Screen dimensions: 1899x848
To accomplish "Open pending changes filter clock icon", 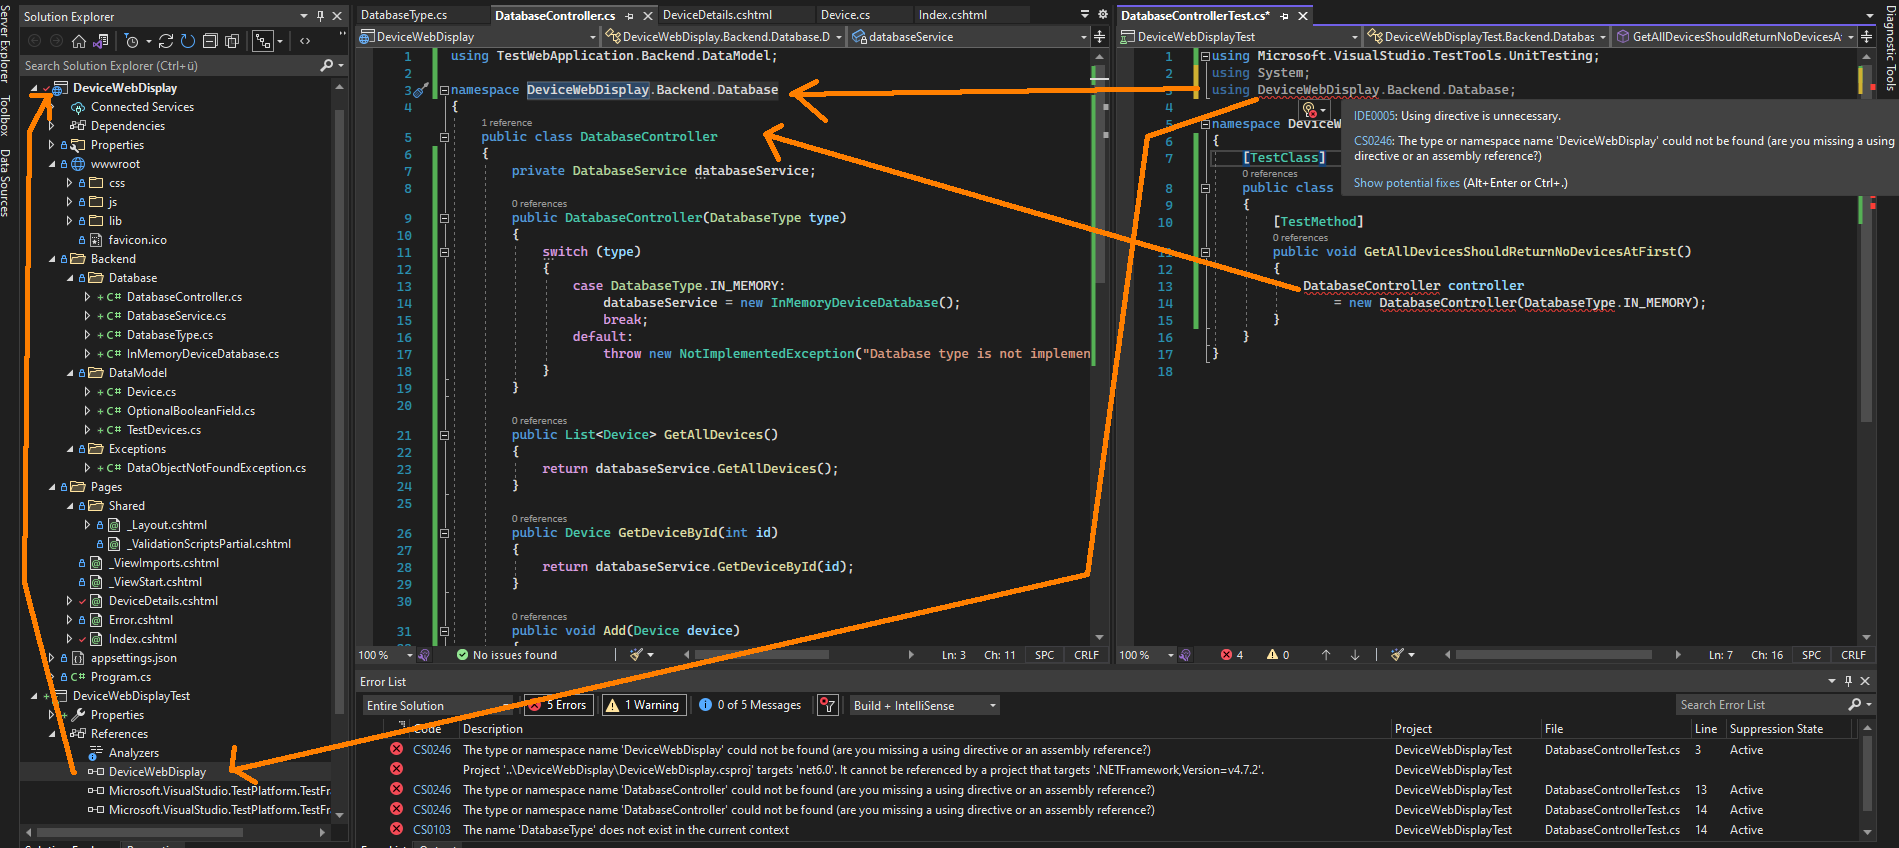I will [x=131, y=41].
